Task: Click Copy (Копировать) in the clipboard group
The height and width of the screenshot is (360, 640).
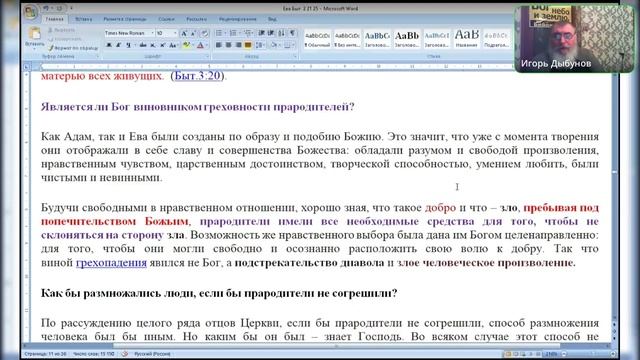Action: [x=64, y=39]
